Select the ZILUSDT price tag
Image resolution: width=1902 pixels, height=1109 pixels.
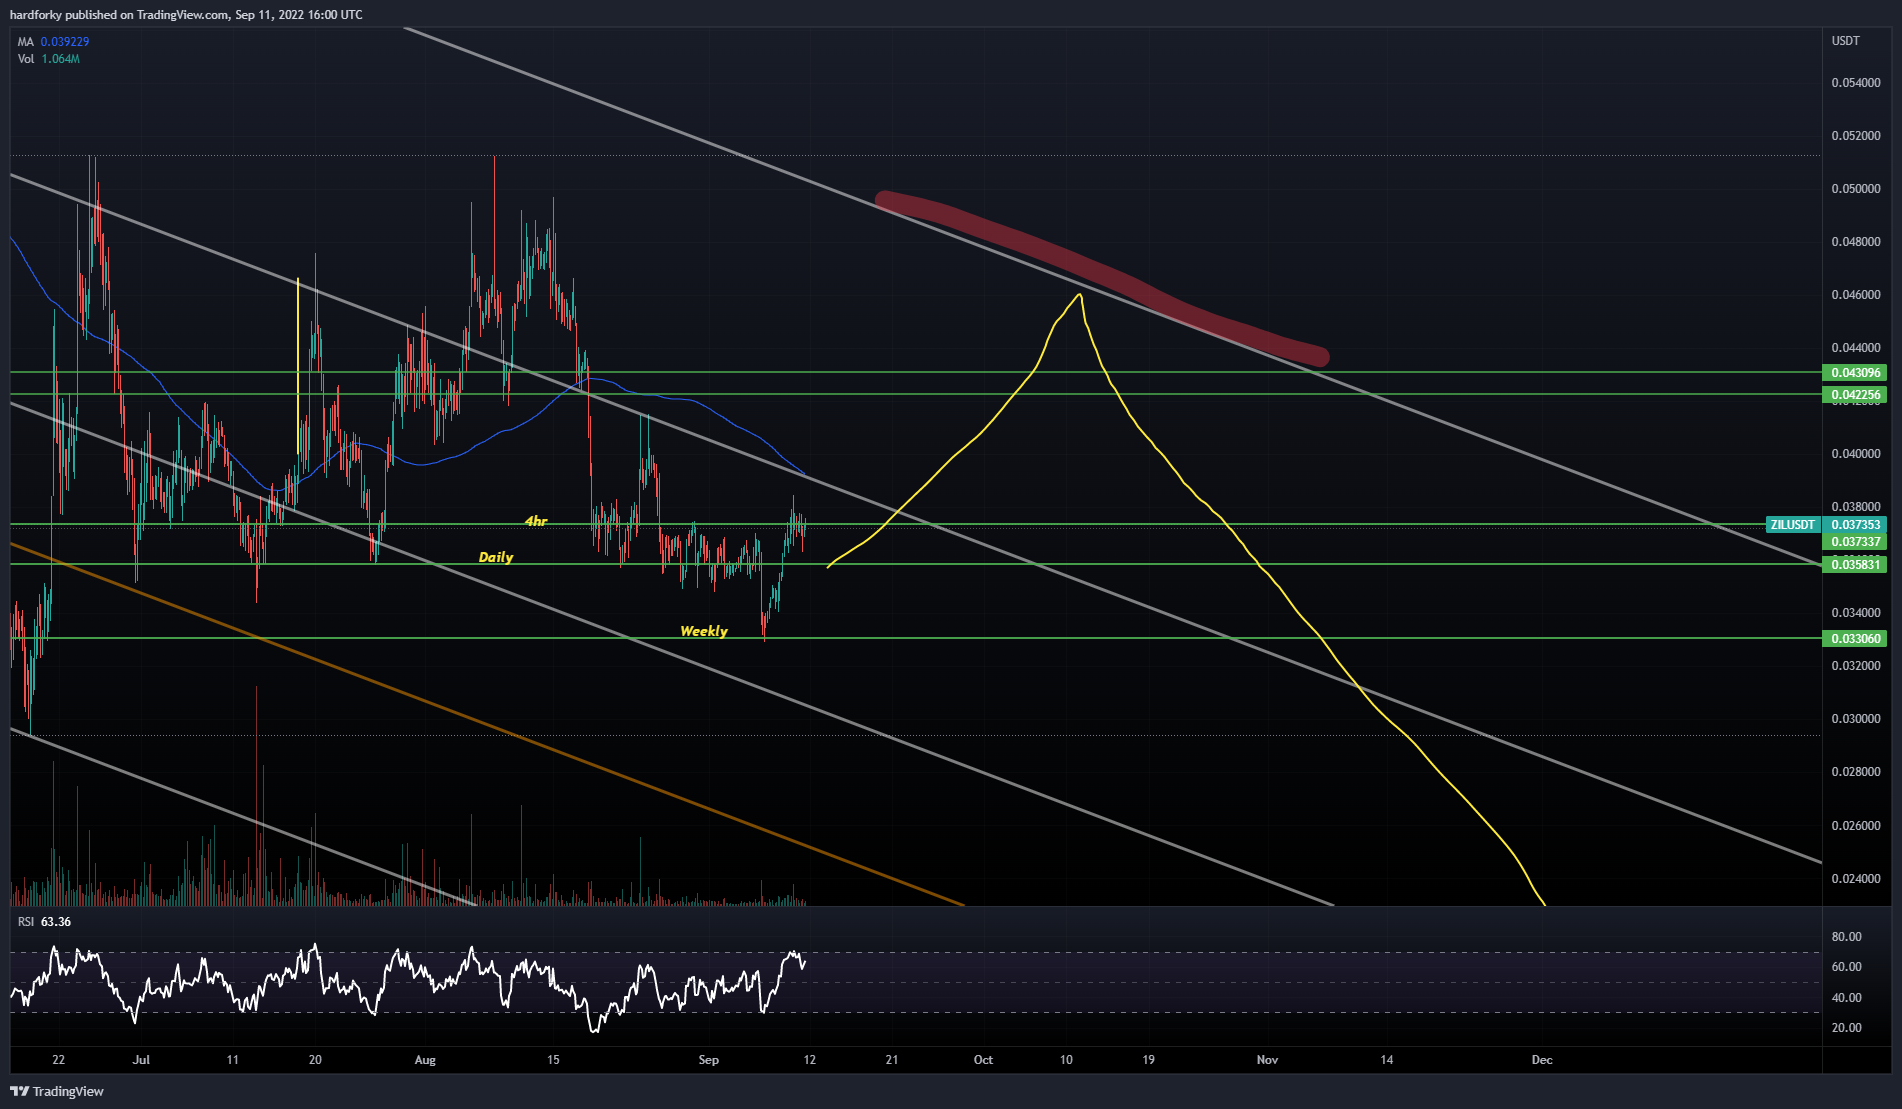click(x=1792, y=525)
